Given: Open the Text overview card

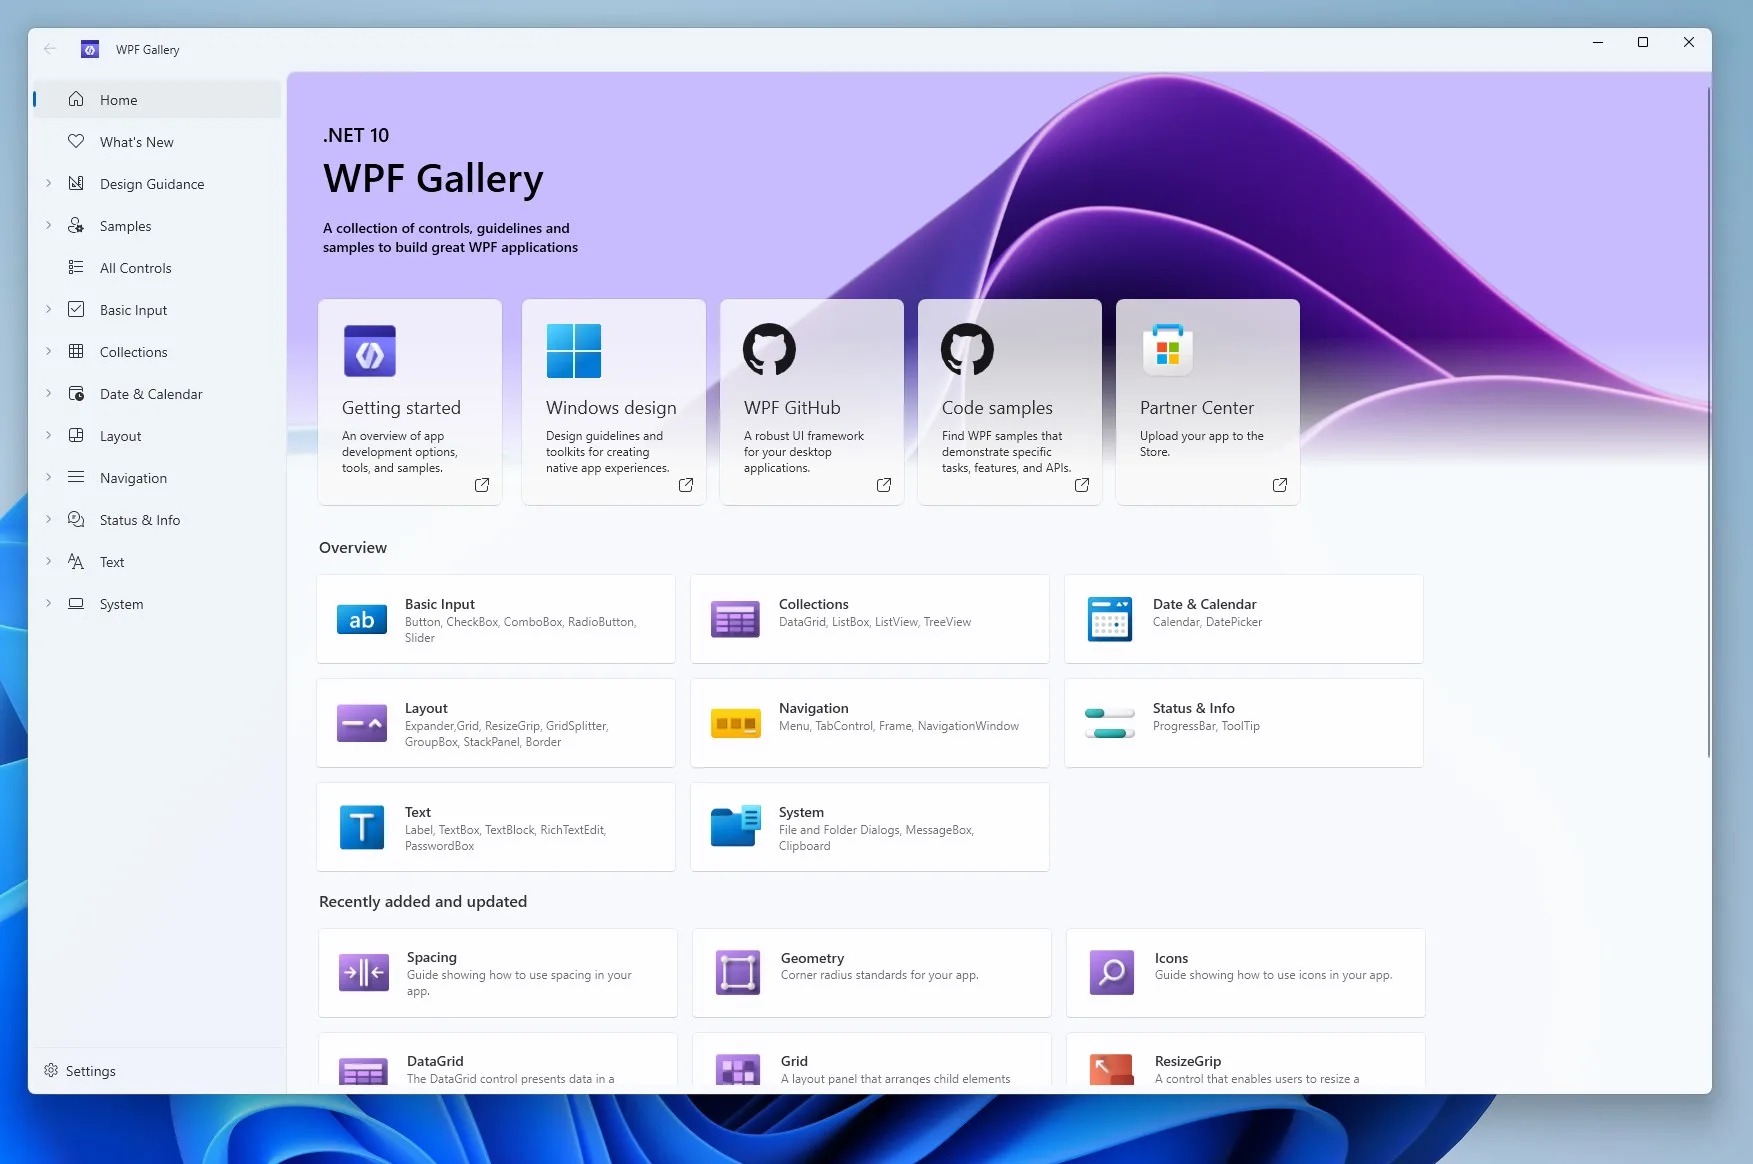Looking at the screenshot, I should pos(496,827).
